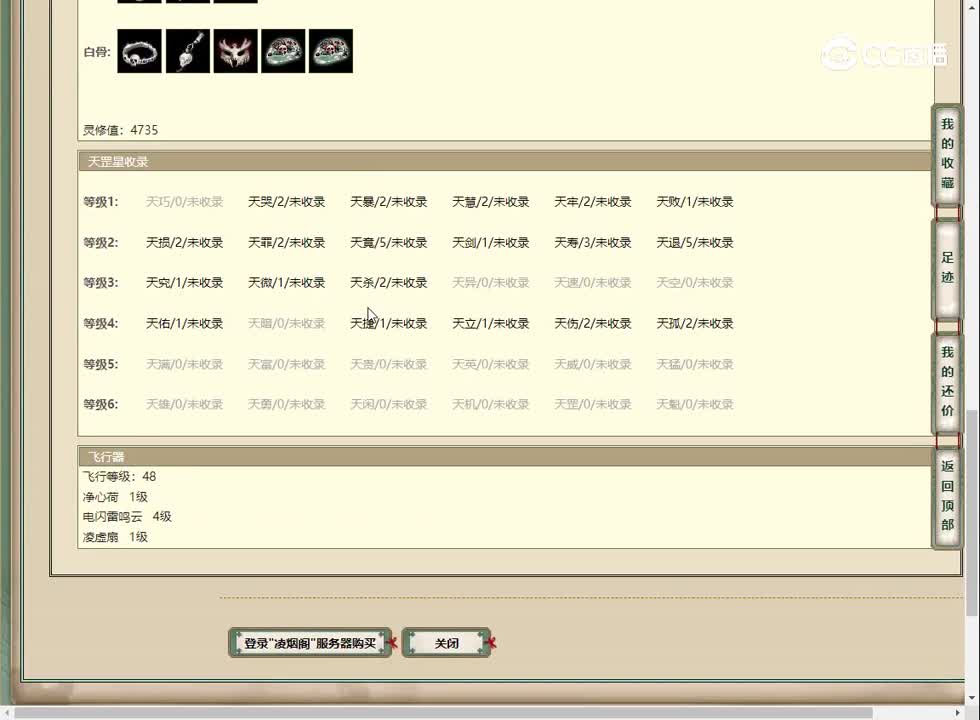Click the horizontal scrollbar right arrow

[958, 712]
